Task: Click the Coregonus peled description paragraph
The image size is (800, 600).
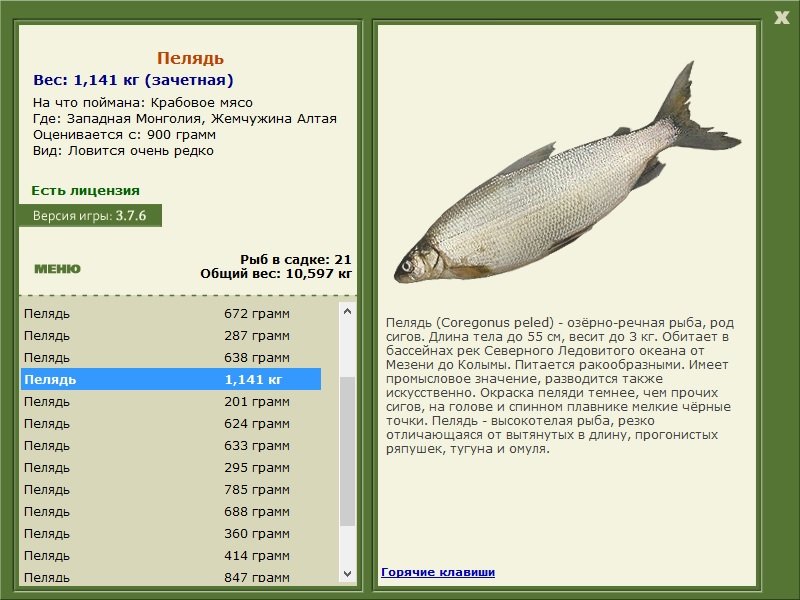Action: (x=560, y=386)
